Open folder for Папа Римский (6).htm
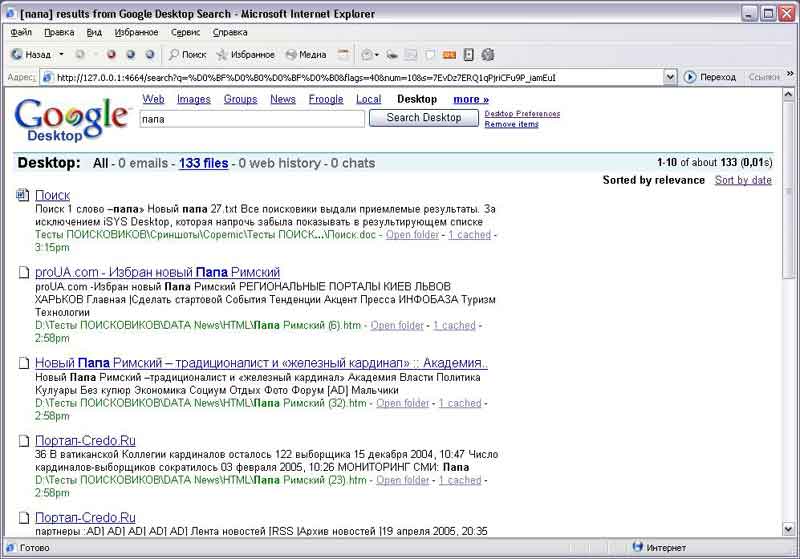The height and width of the screenshot is (559, 800). coord(397,325)
